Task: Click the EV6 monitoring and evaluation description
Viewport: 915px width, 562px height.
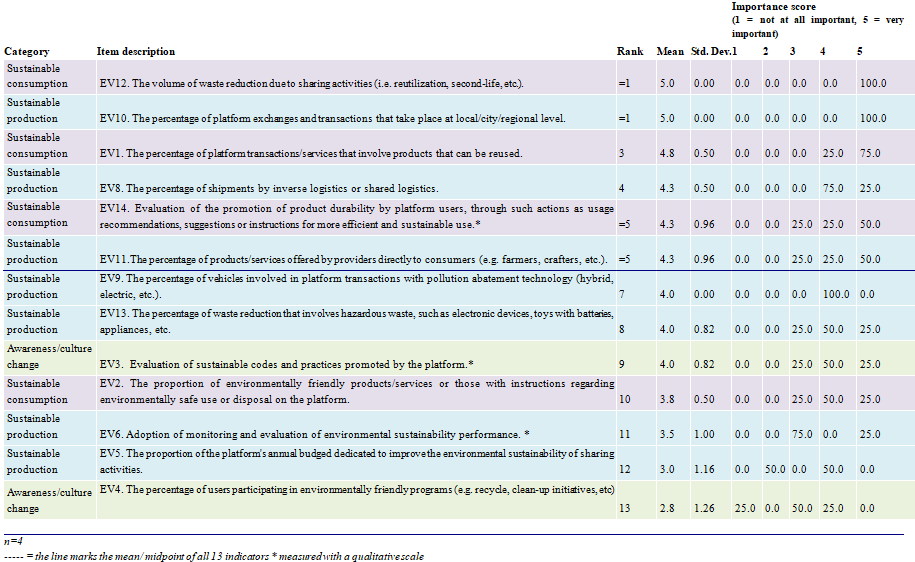Action: tap(308, 435)
